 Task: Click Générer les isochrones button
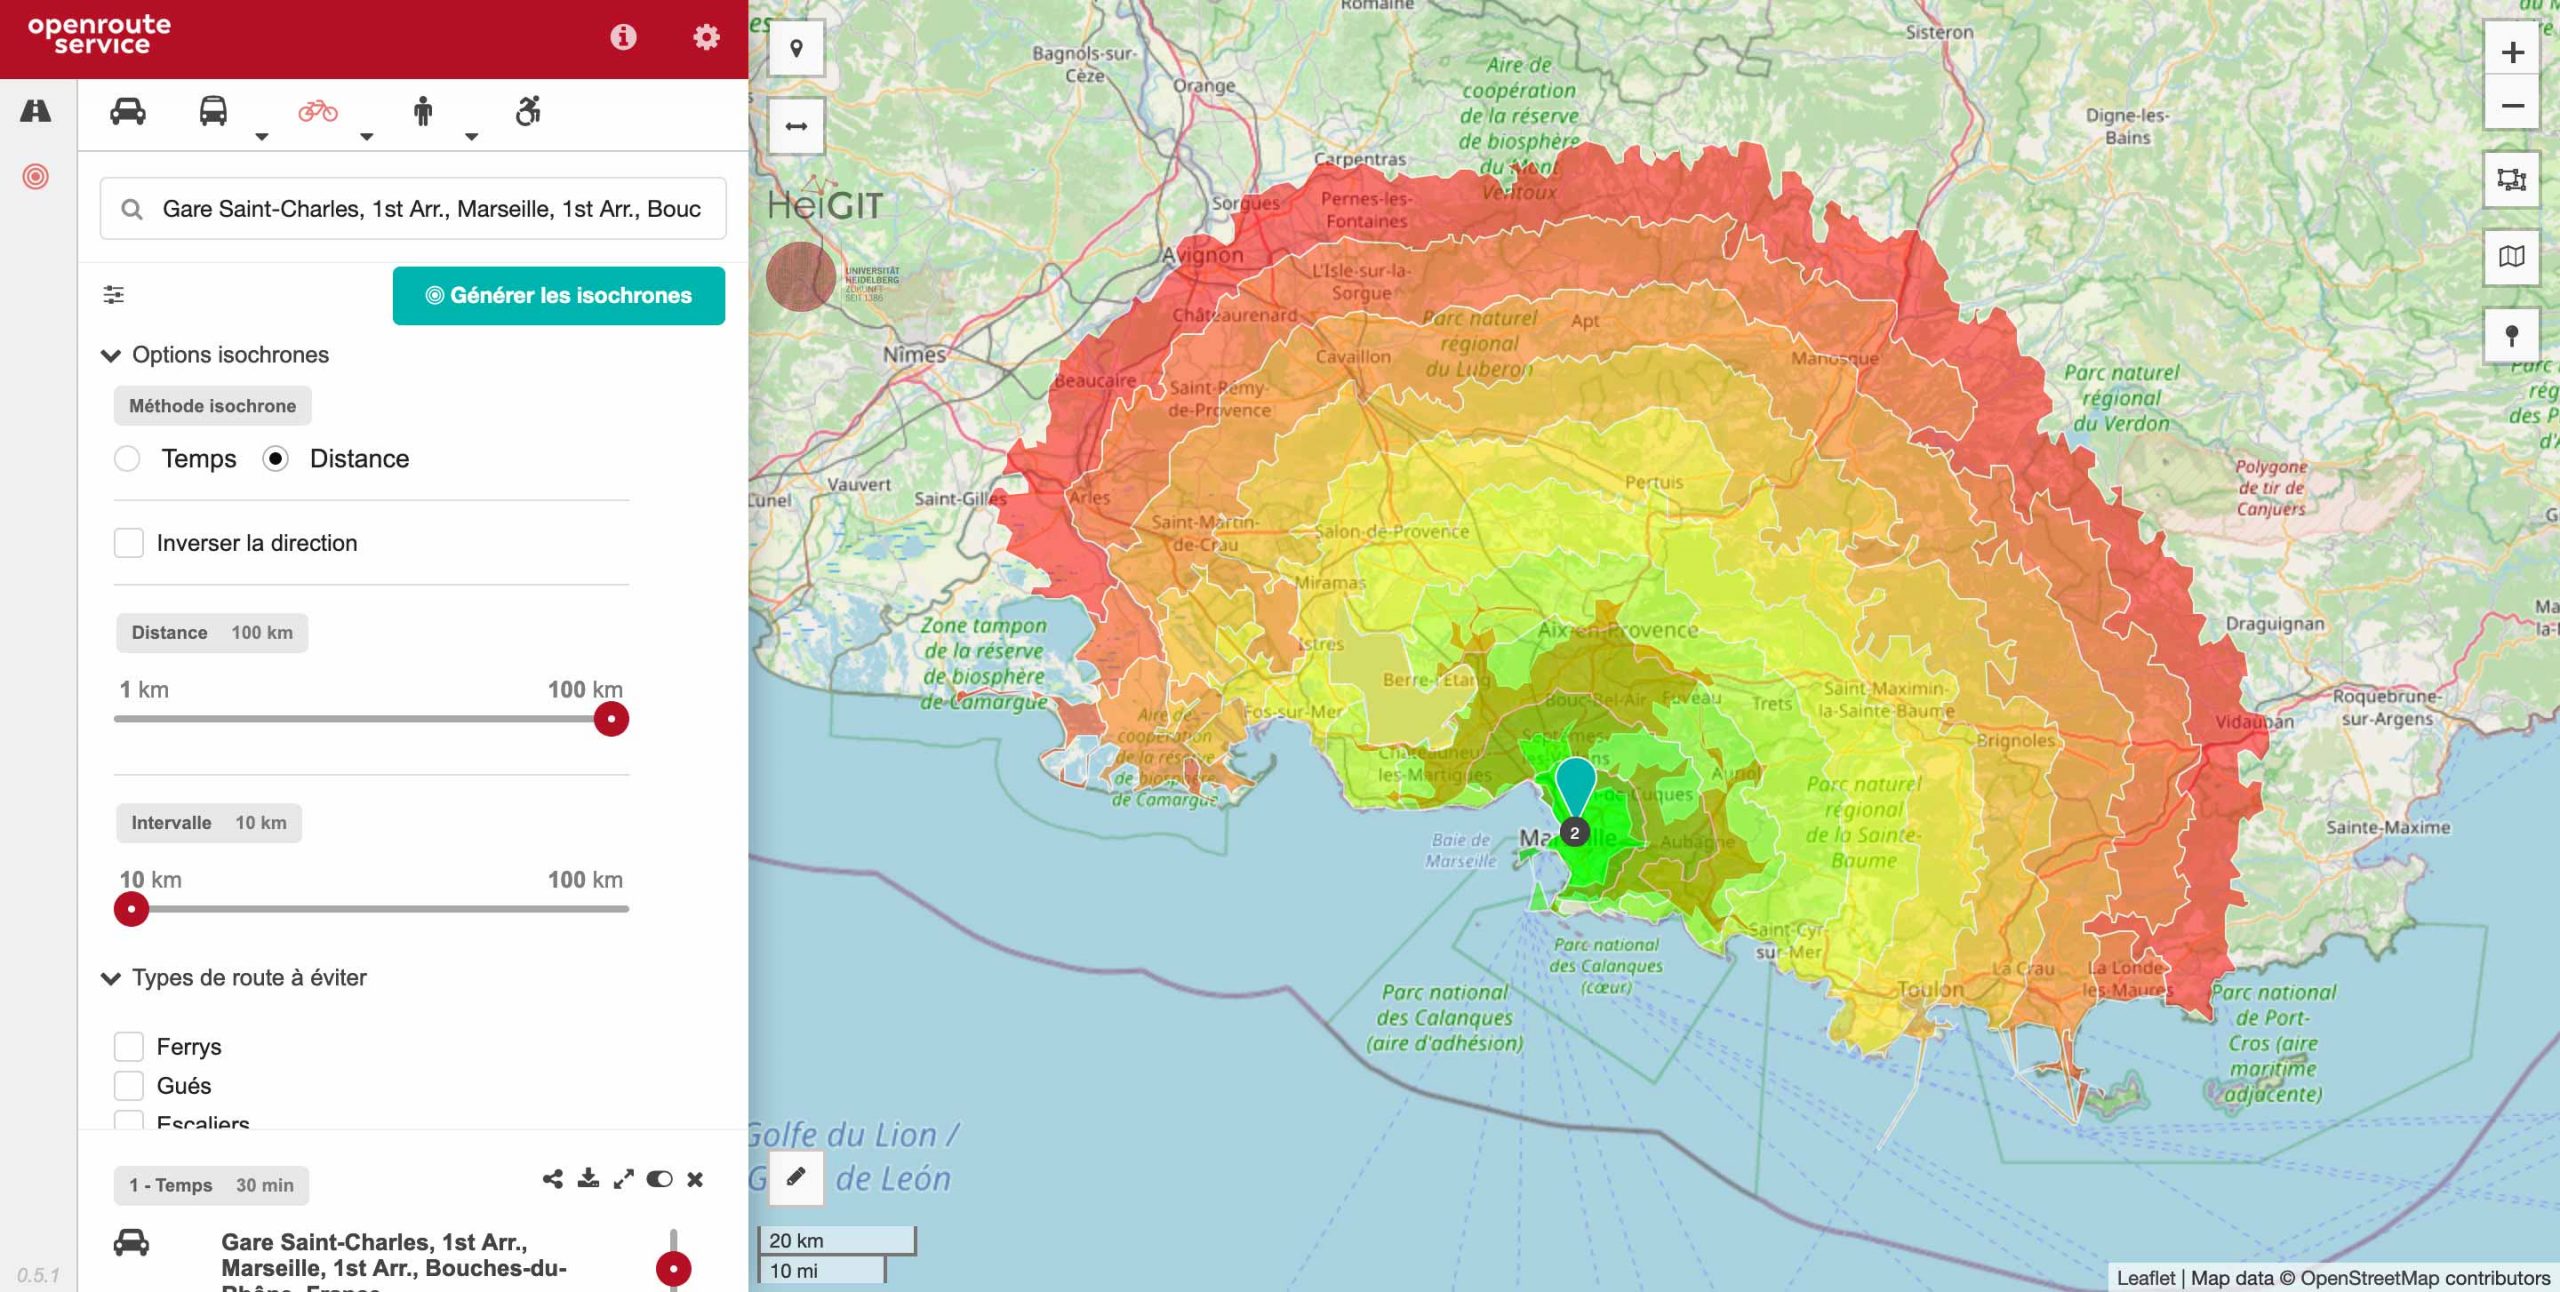click(558, 296)
